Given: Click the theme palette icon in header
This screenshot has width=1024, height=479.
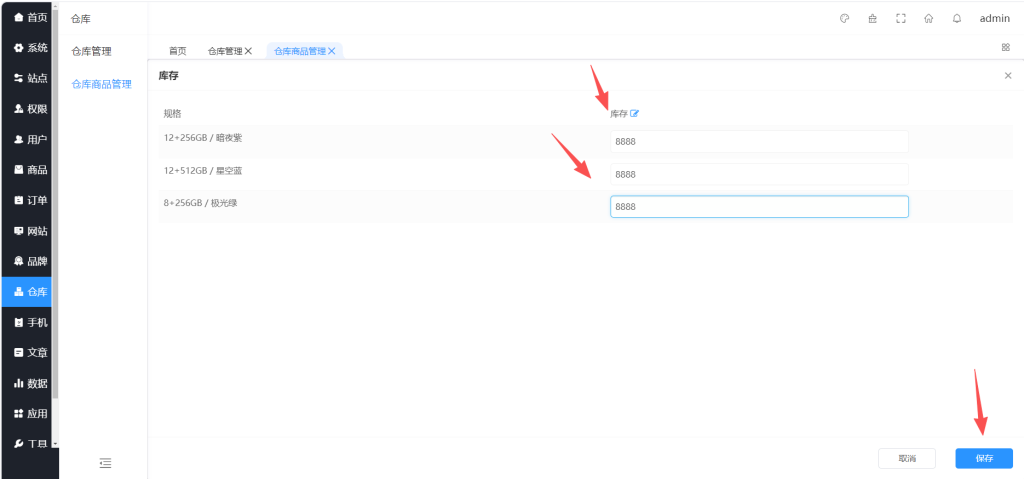Looking at the screenshot, I should (844, 18).
